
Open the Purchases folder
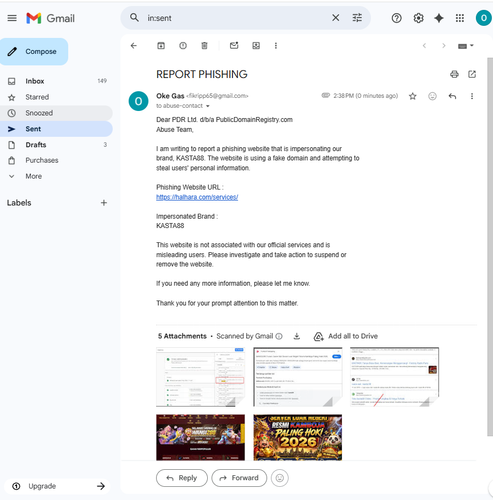(x=56, y=160)
